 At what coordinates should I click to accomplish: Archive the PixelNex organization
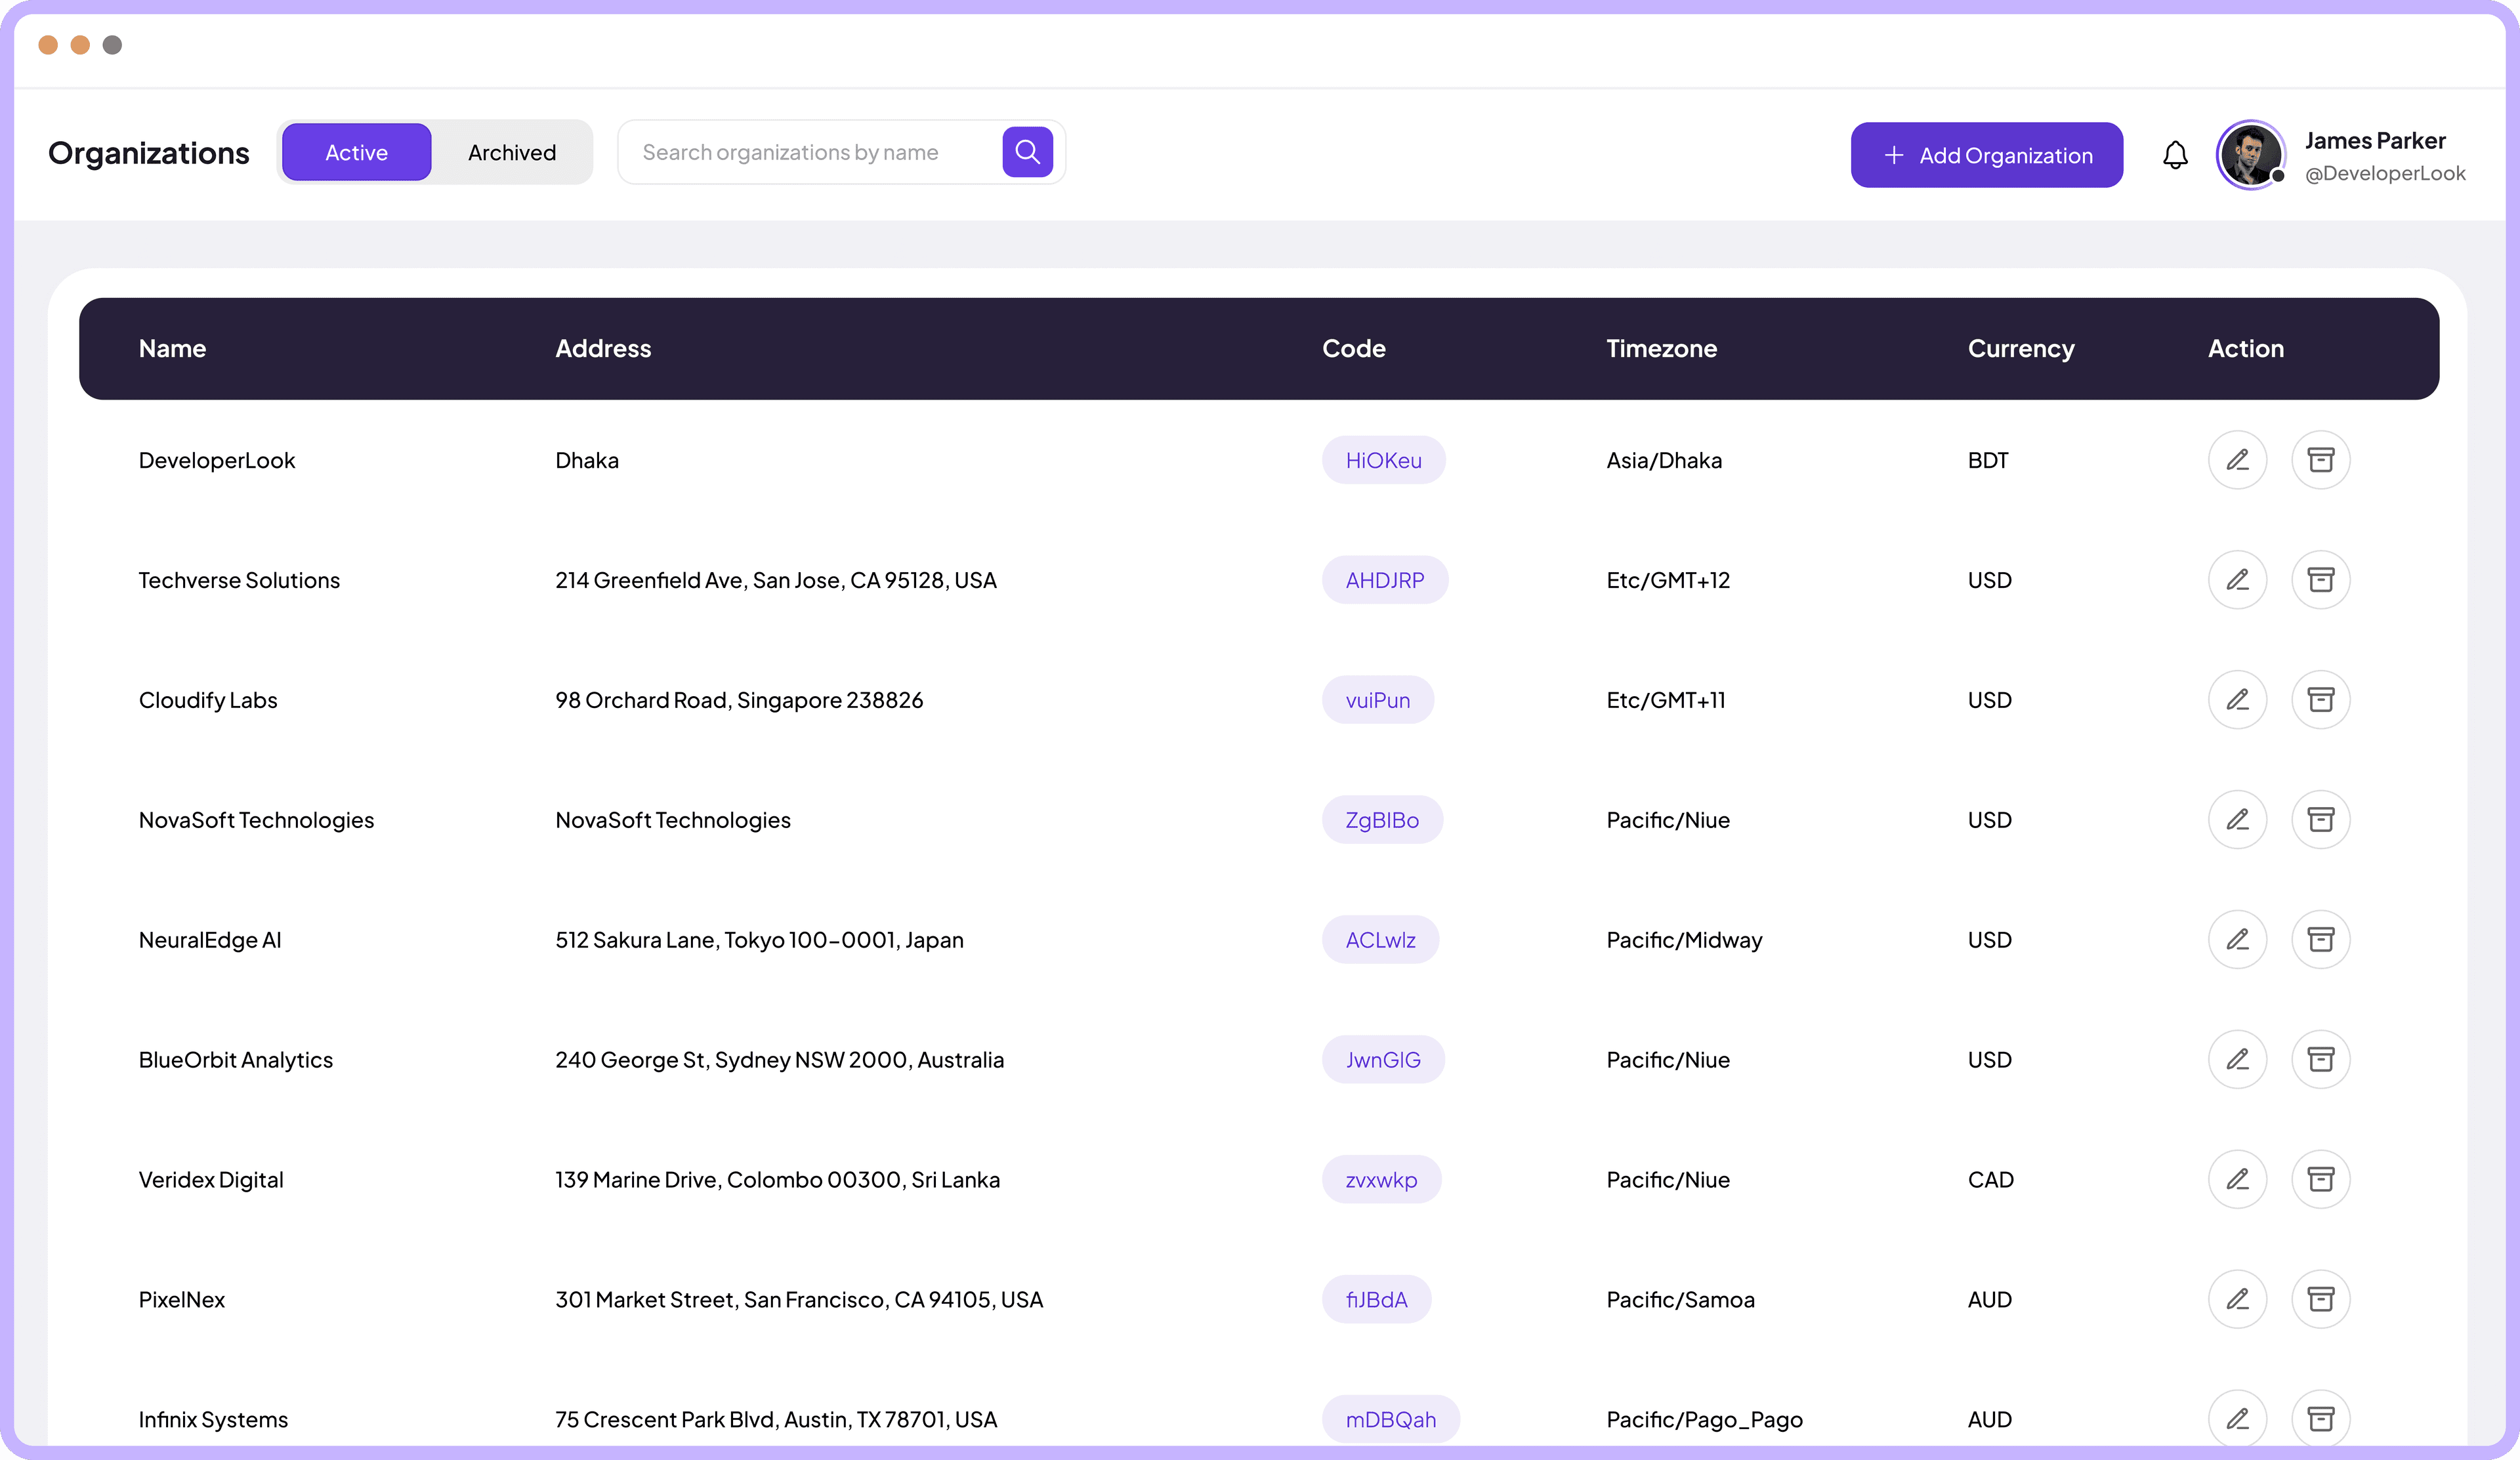tap(2322, 1299)
